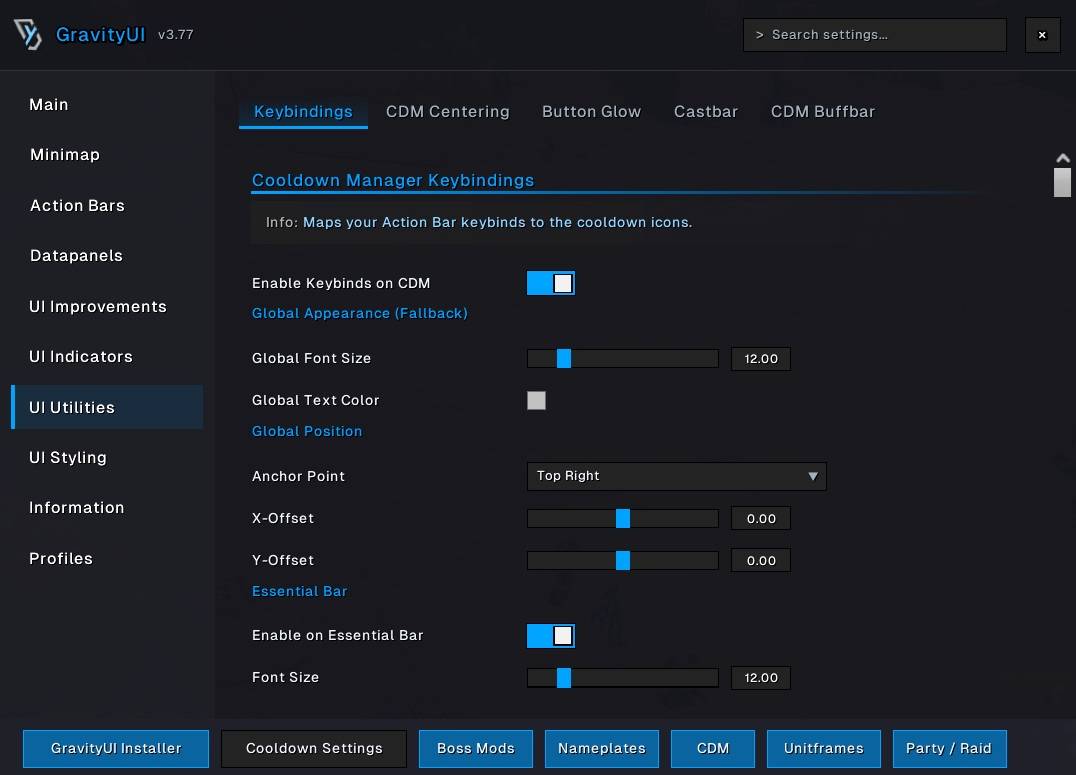This screenshot has height=775, width=1076.
Task: Click the Essential Bar Font Size value box
Action: tap(761, 678)
